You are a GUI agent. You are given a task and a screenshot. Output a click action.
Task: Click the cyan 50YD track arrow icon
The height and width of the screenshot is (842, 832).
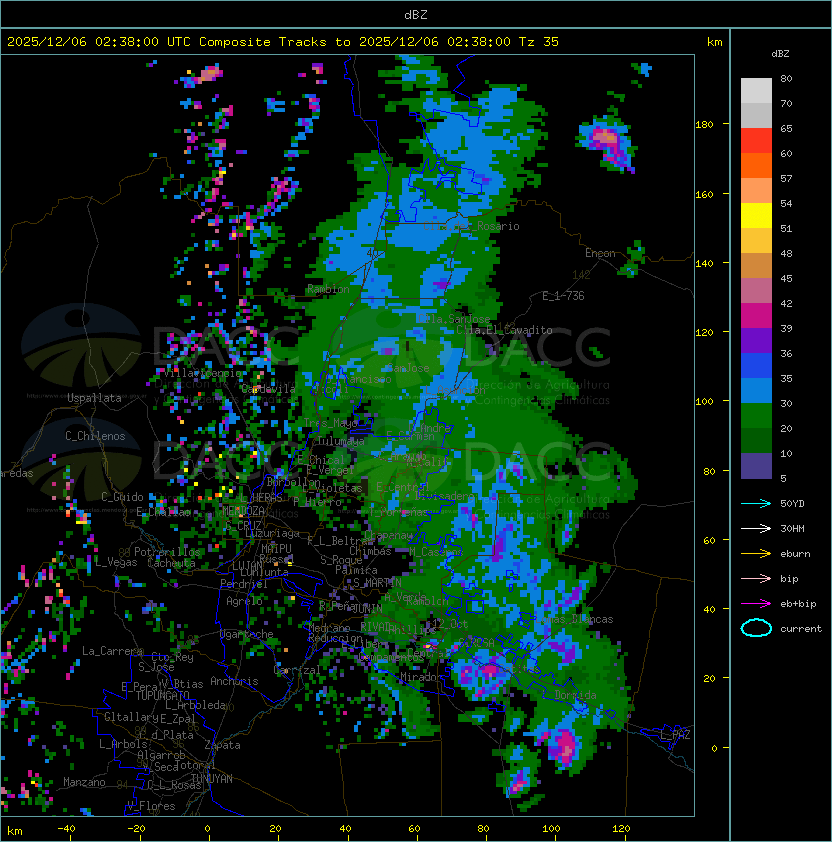pos(756,504)
